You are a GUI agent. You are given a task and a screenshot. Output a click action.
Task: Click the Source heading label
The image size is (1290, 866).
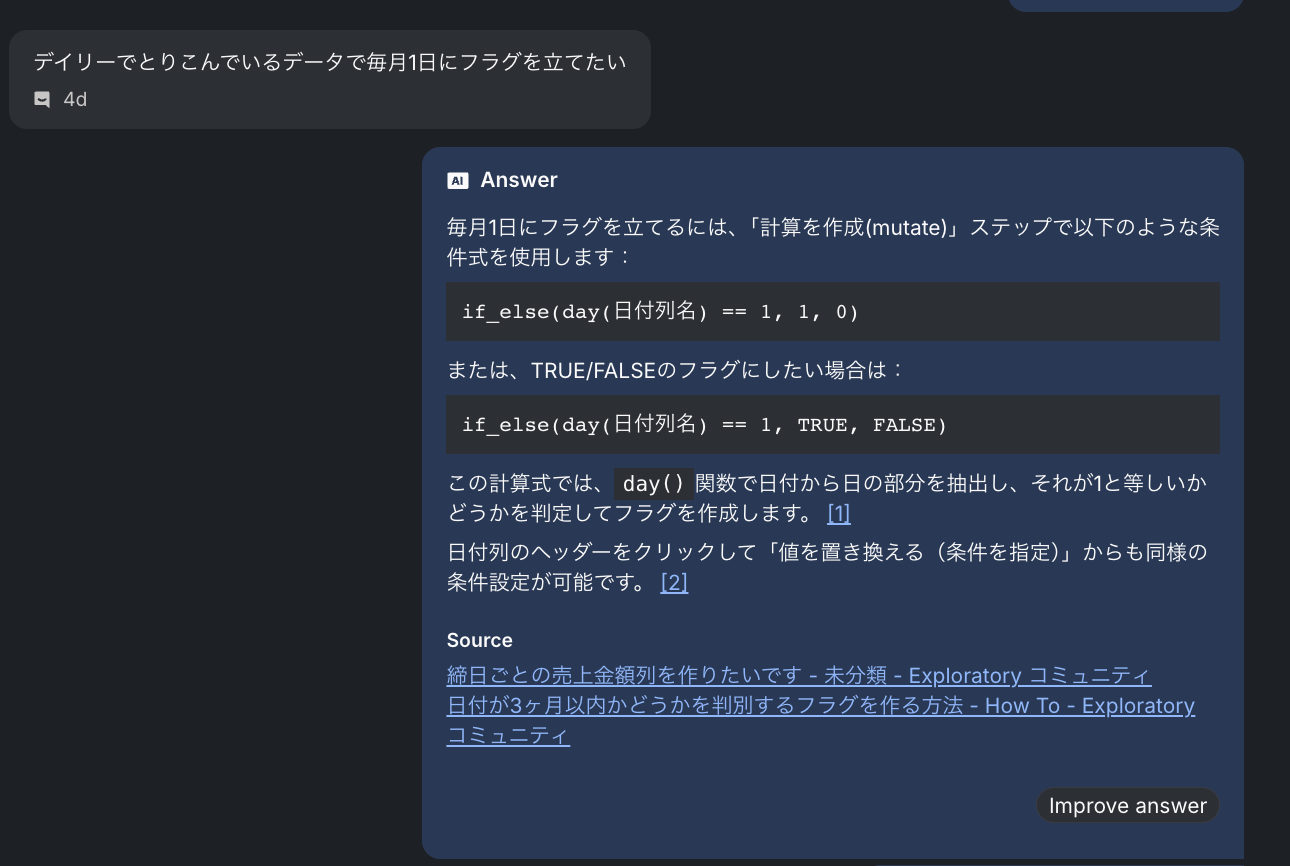point(479,640)
